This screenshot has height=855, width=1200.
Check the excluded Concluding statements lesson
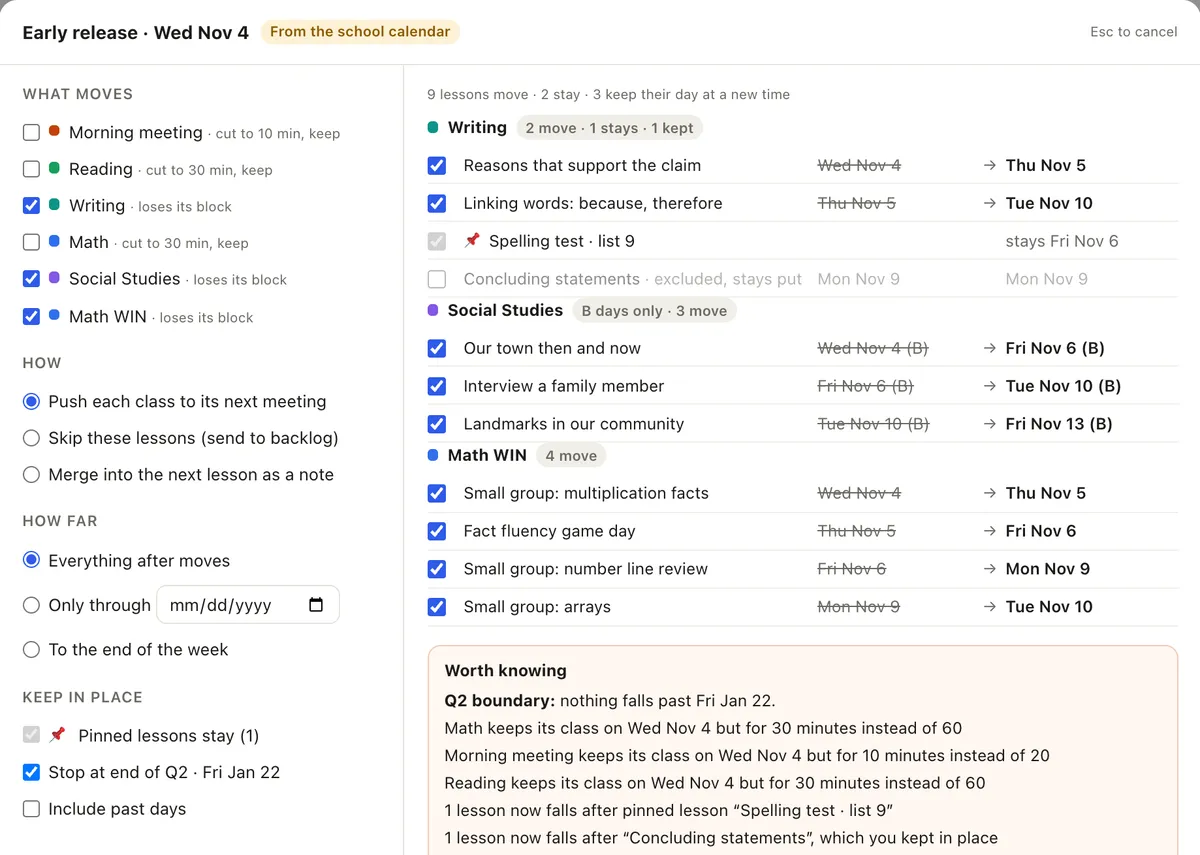(437, 279)
